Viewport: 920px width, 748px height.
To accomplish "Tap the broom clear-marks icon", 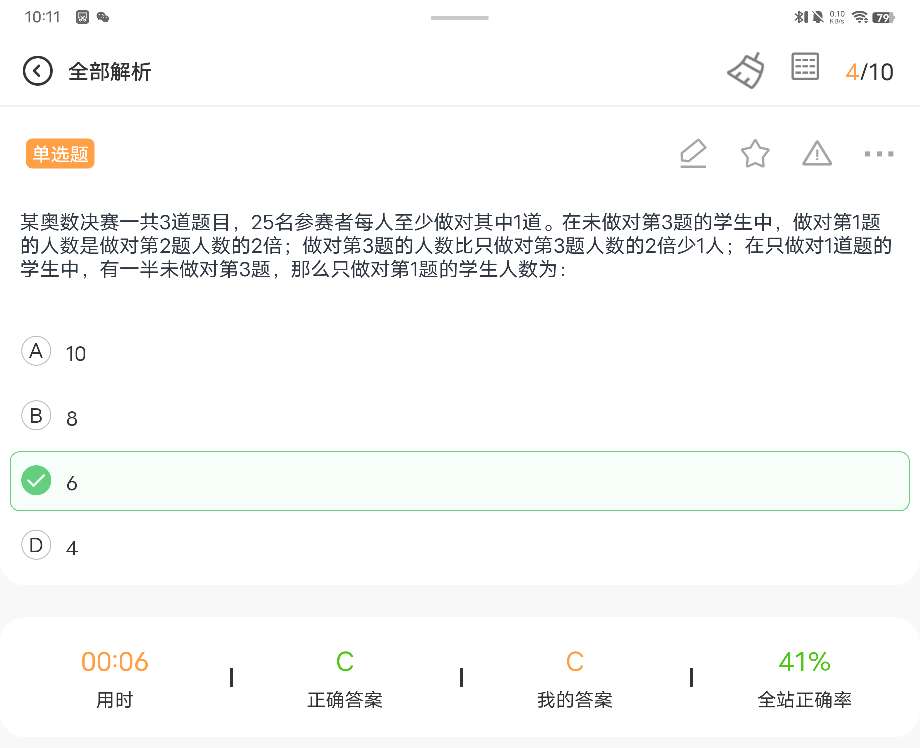I will pos(746,71).
